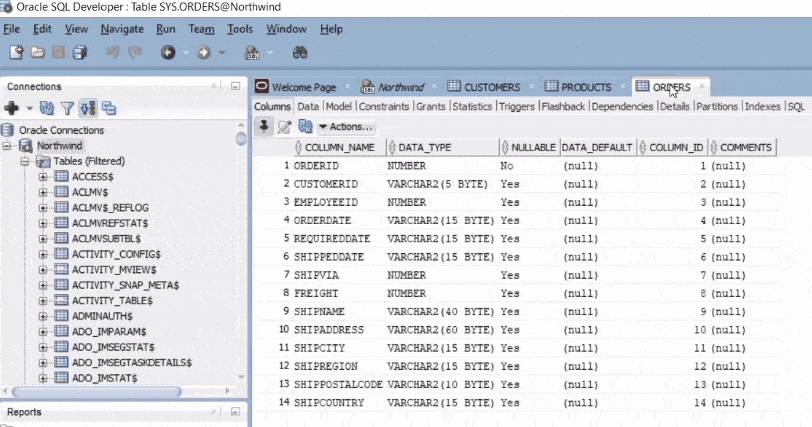This screenshot has height=427, width=812.
Task: Open the SQL Worksheet dropdown arrow
Action: (x=269, y=52)
